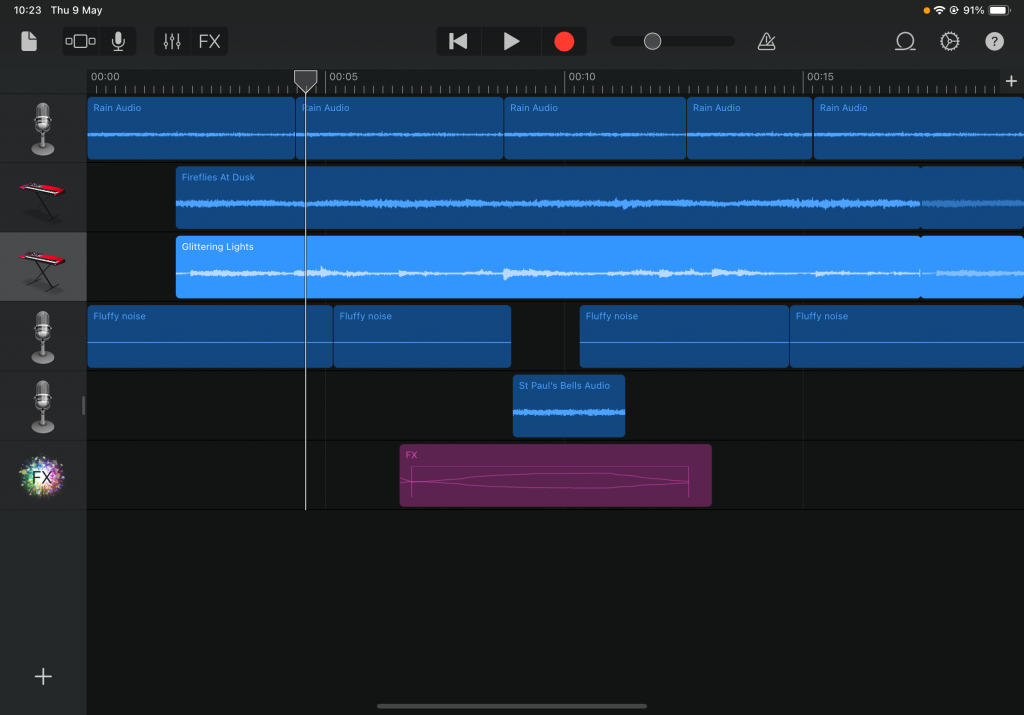Tap the 10:23 clock in status bar
The height and width of the screenshot is (715, 1024).
27,10
